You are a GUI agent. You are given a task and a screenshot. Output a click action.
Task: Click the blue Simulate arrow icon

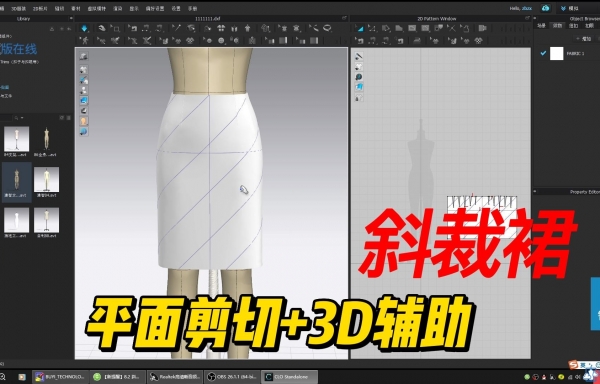coord(85,28)
